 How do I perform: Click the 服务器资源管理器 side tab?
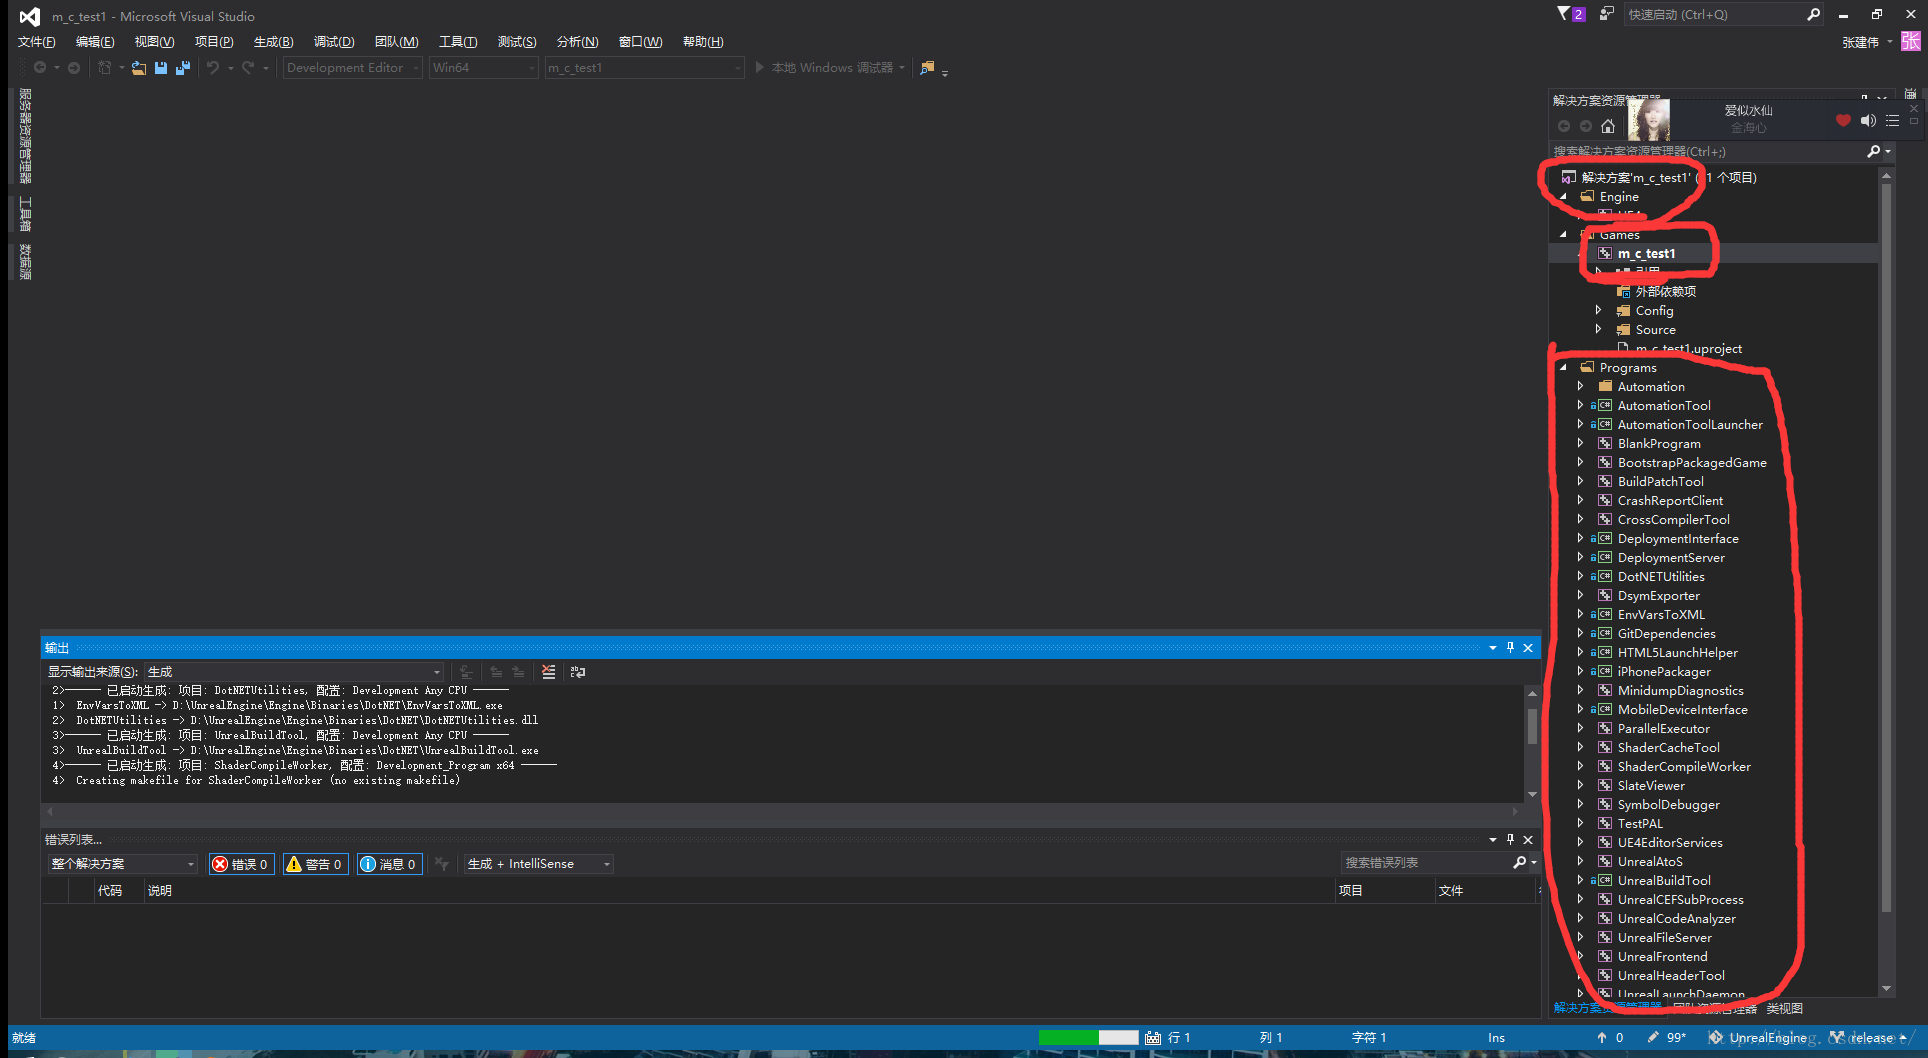coord(25,136)
